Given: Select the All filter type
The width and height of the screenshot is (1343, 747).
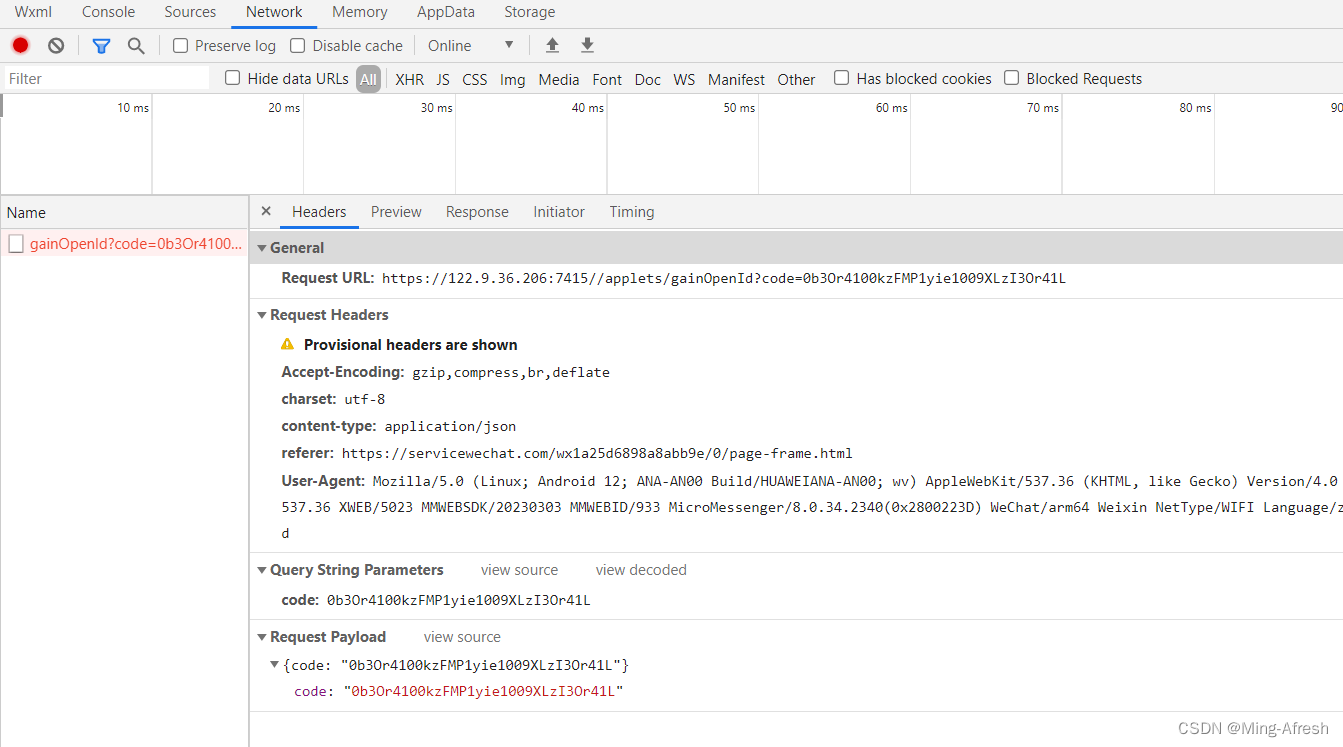Looking at the screenshot, I should tap(369, 79).
